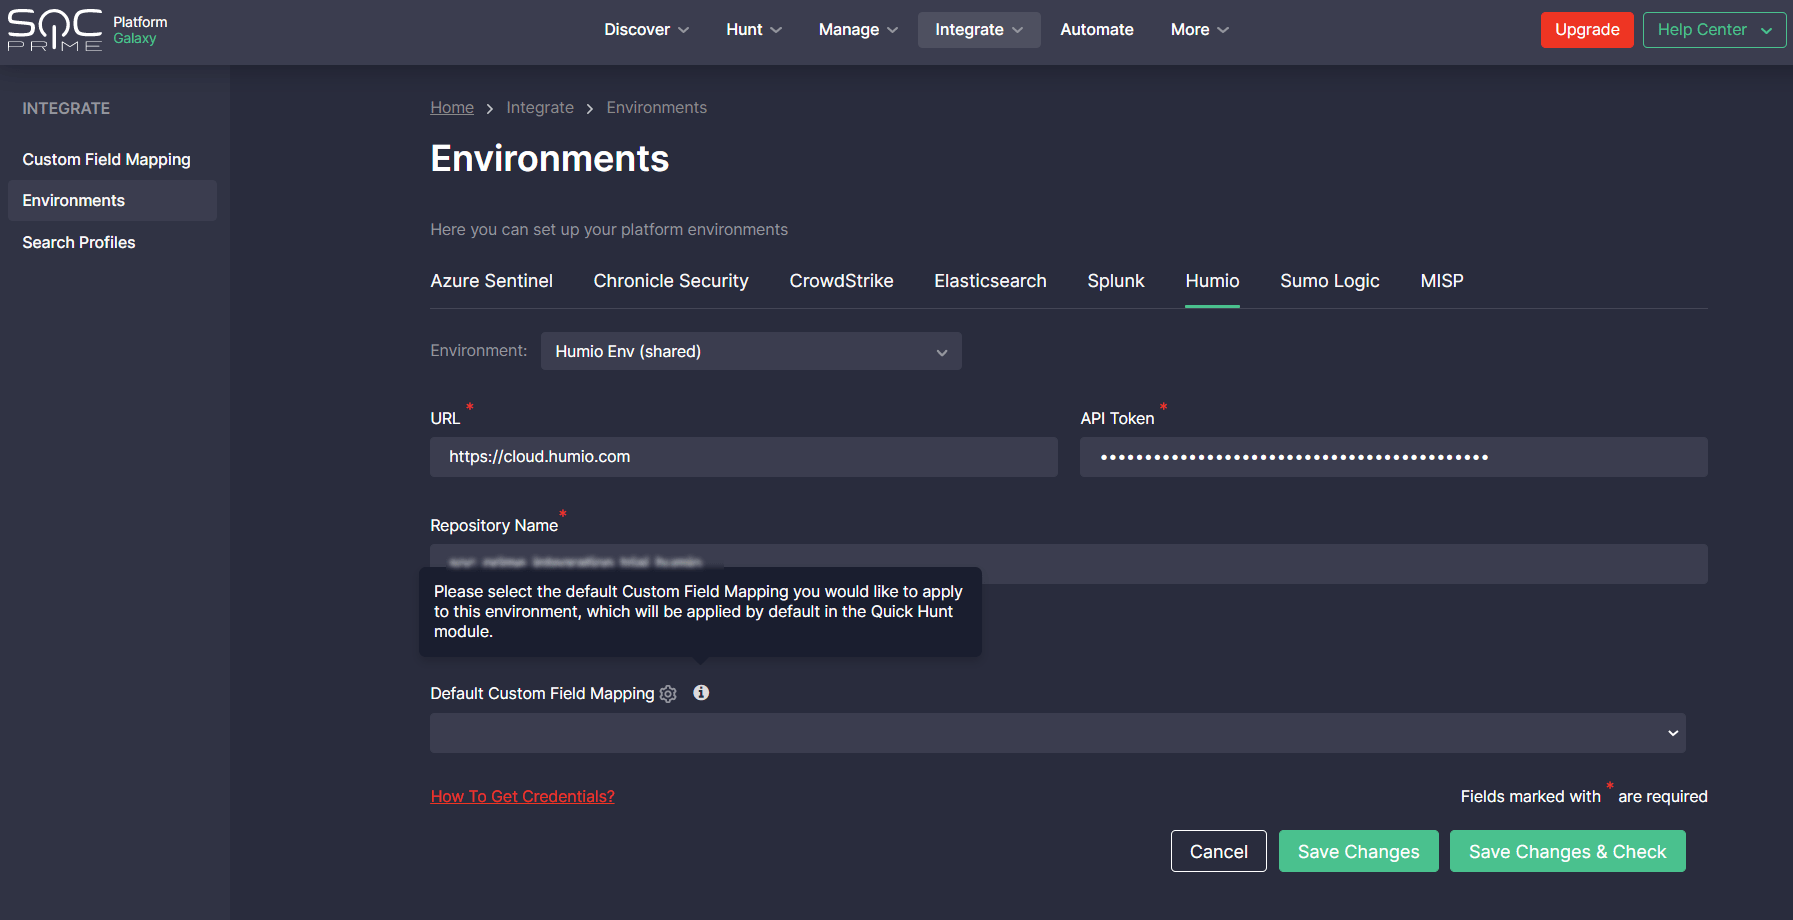Switch to the Chronicle Security tab
Image resolution: width=1793 pixels, height=920 pixels.
point(671,281)
